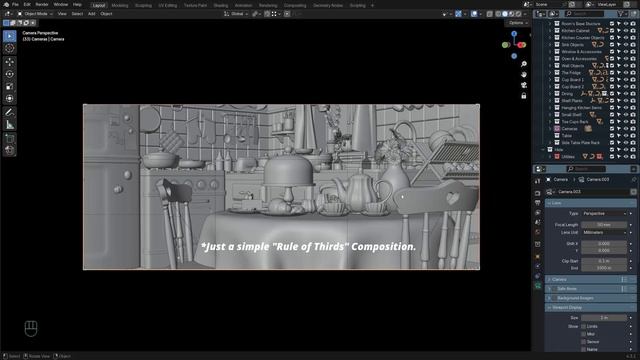Open the Render properties tab icon
The width and height of the screenshot is (640, 360).
[x=538, y=193]
